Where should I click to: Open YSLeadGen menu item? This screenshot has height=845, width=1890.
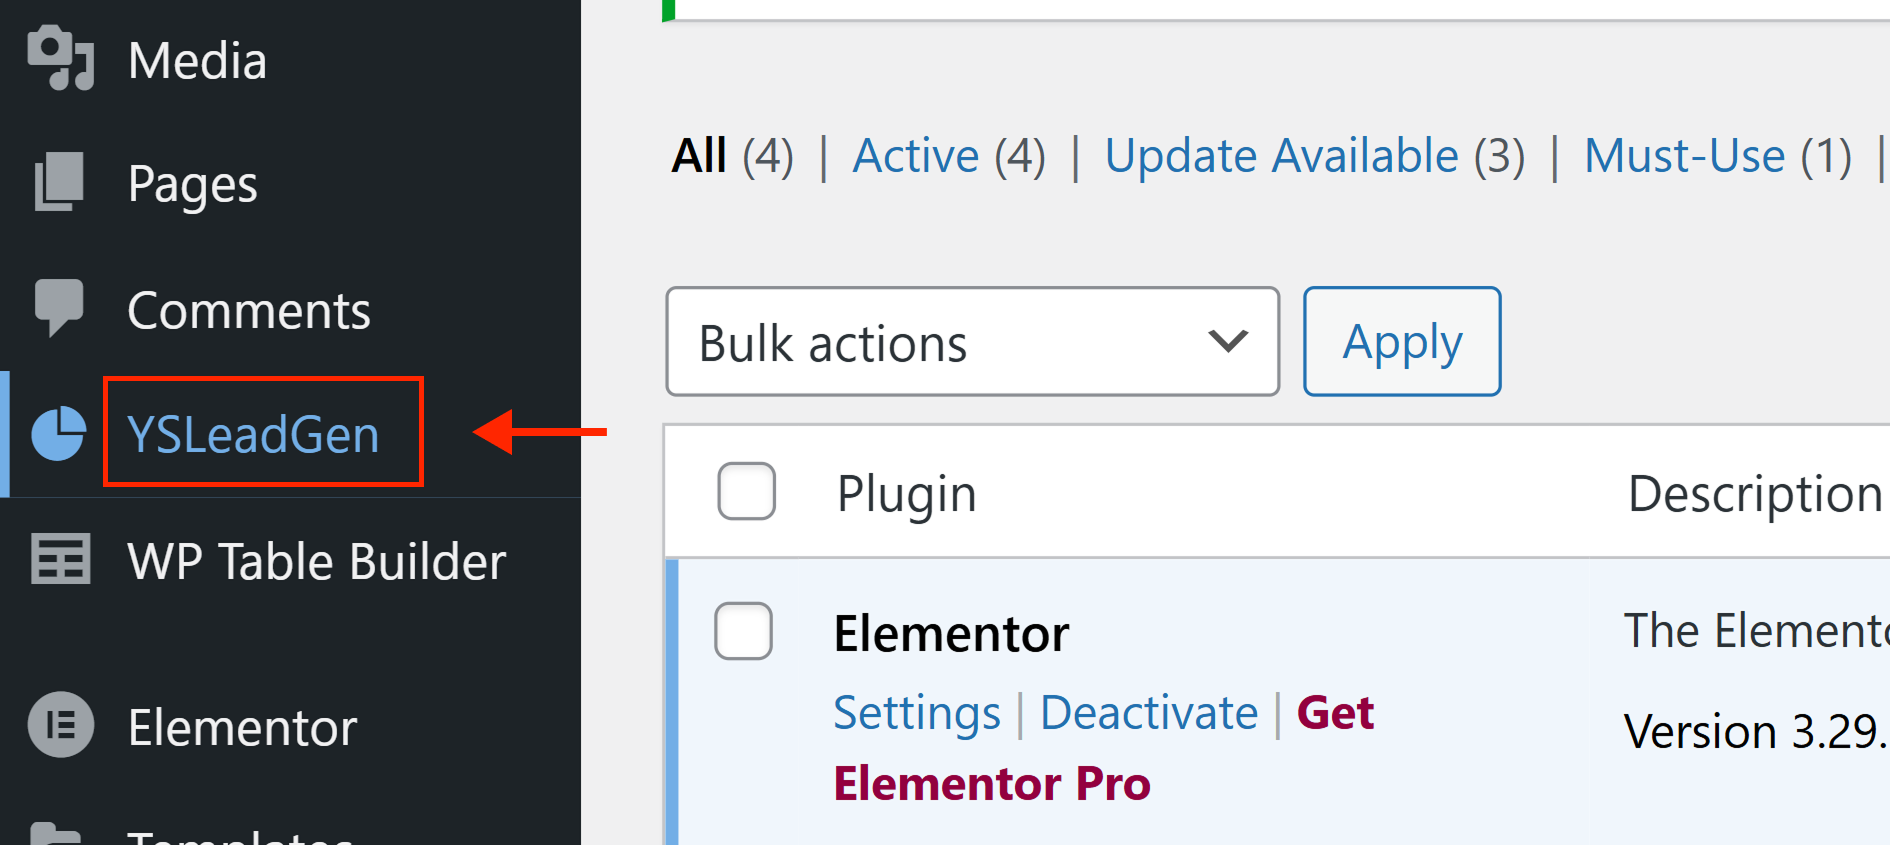click(253, 435)
